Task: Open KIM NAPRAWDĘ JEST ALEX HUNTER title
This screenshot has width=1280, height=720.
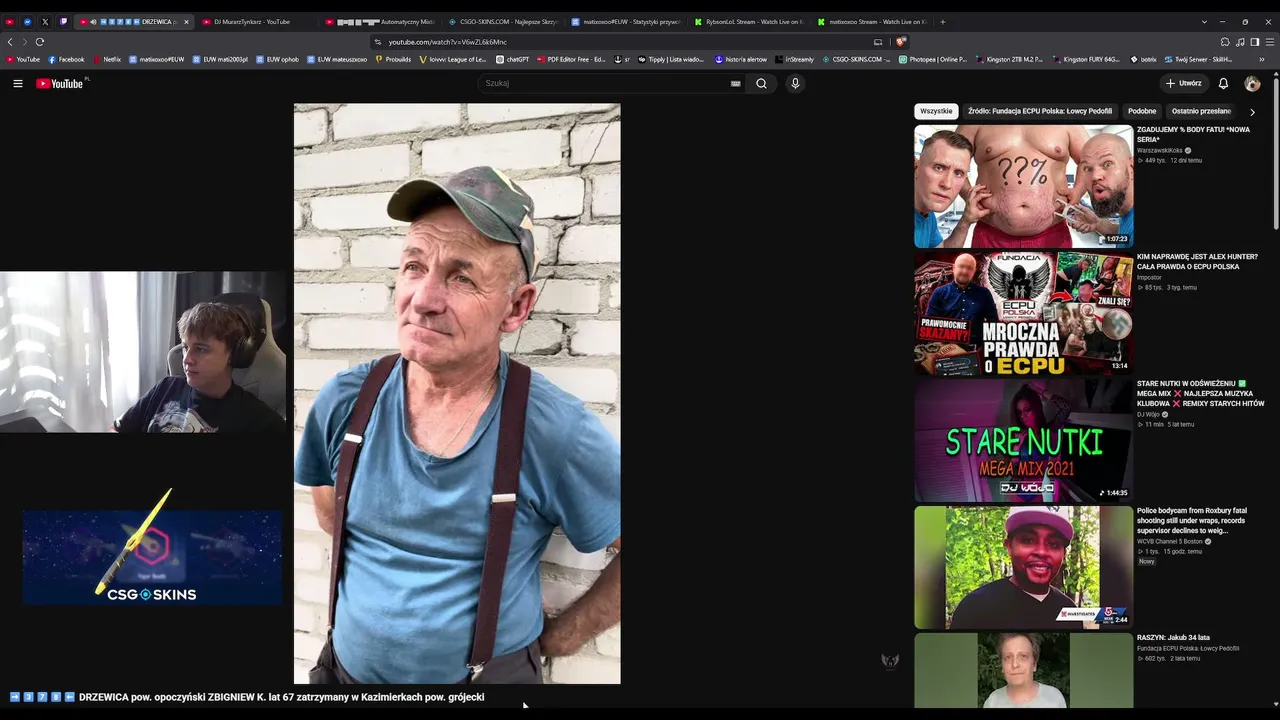Action: coord(1197,262)
